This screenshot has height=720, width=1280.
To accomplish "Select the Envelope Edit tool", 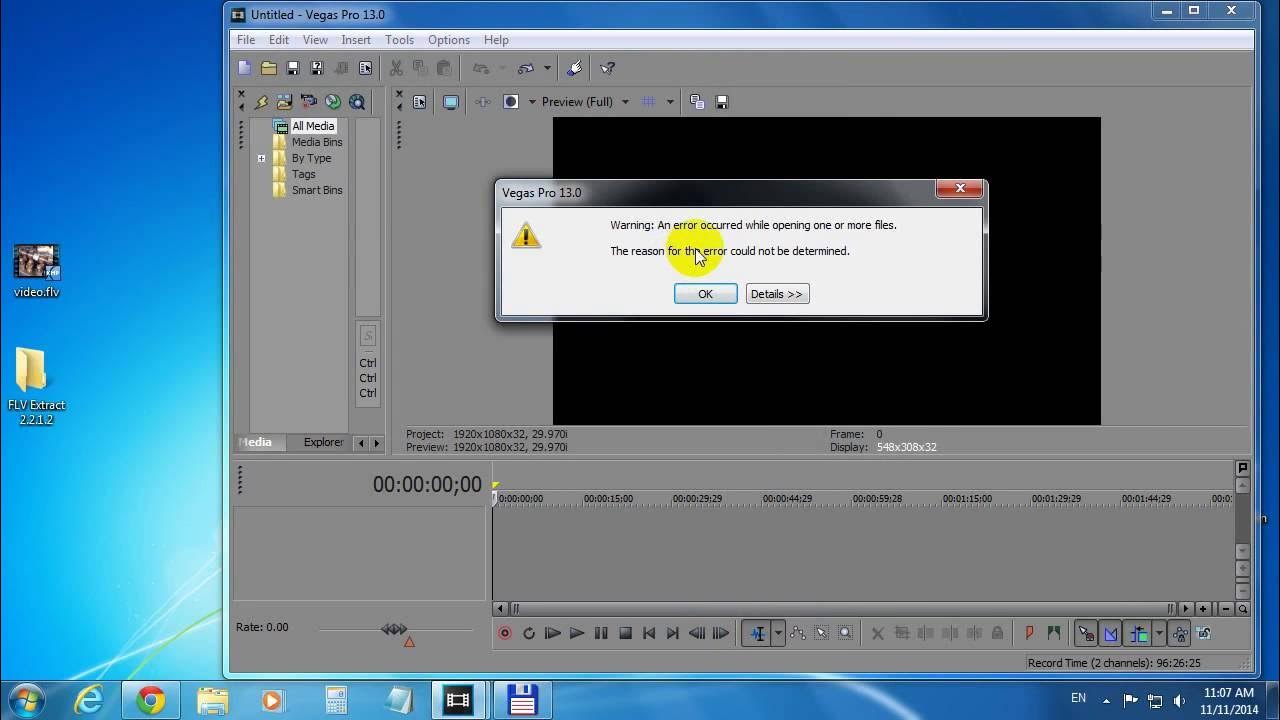I will pos(798,633).
